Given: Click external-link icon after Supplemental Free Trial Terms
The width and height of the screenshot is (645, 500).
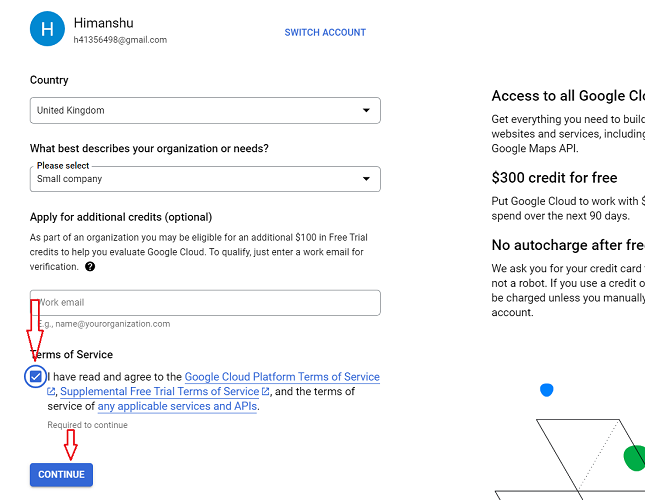Looking at the screenshot, I should [x=266, y=392].
